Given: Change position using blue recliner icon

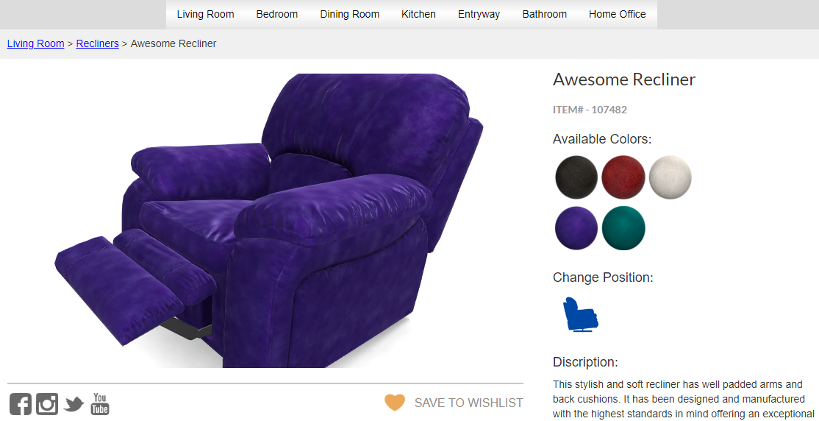Looking at the screenshot, I should (580, 314).
